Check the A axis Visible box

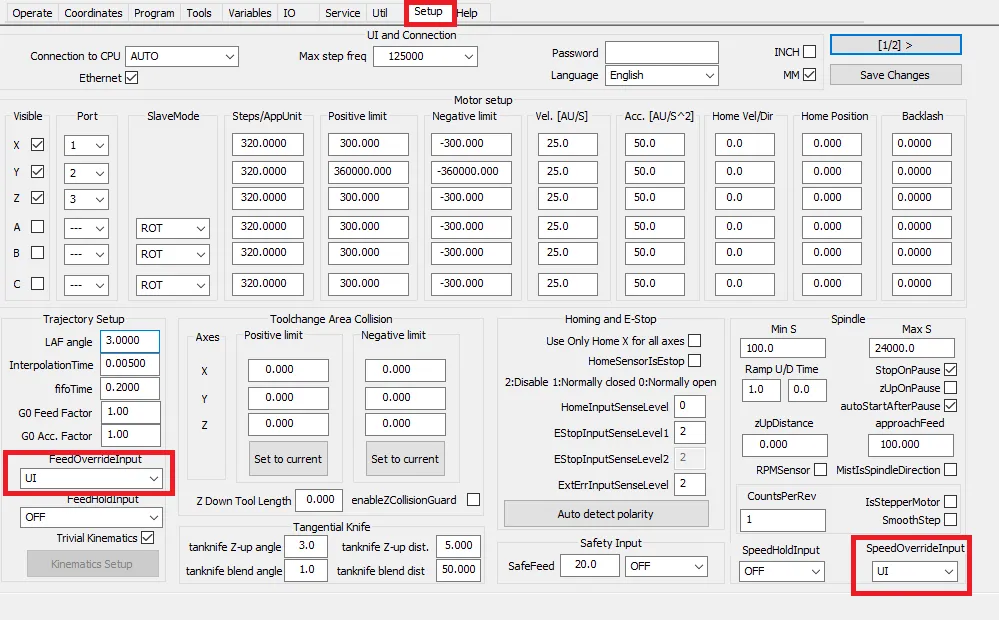(38, 227)
